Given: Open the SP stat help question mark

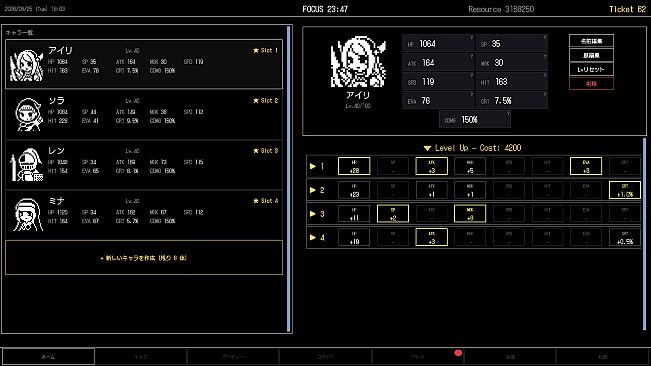Looking at the screenshot, I should pos(545,37).
